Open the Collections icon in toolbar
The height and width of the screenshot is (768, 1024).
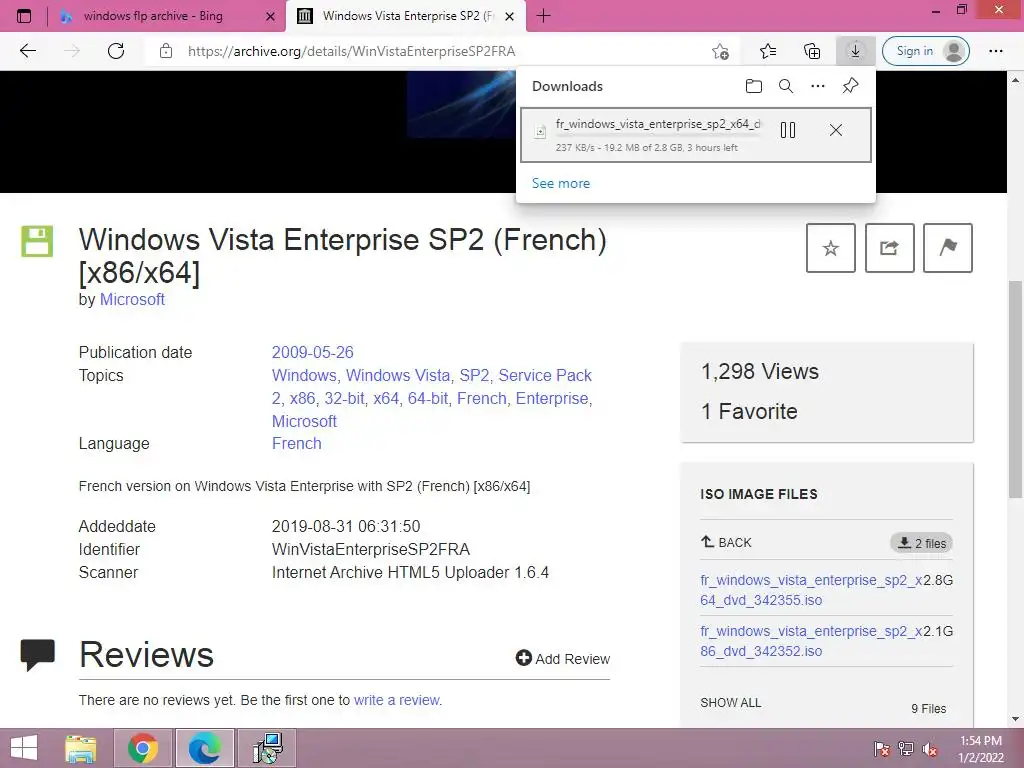click(x=812, y=51)
